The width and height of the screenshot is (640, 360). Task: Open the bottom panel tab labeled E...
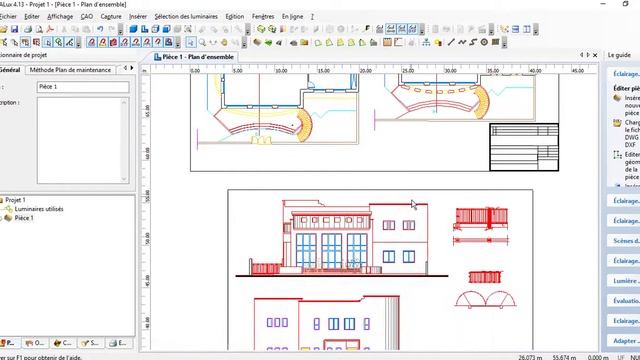coord(118,343)
